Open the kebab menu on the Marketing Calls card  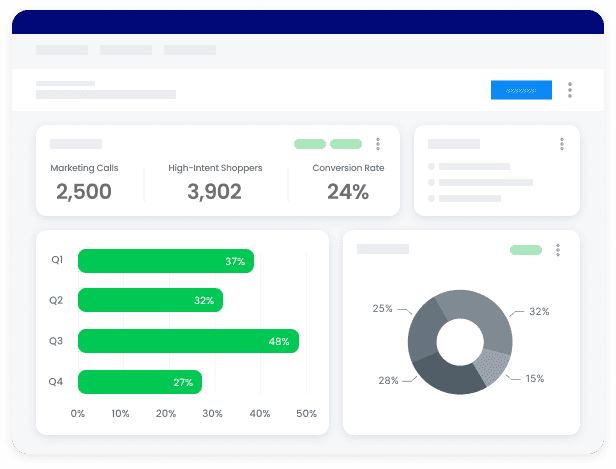pyautogui.click(x=378, y=144)
